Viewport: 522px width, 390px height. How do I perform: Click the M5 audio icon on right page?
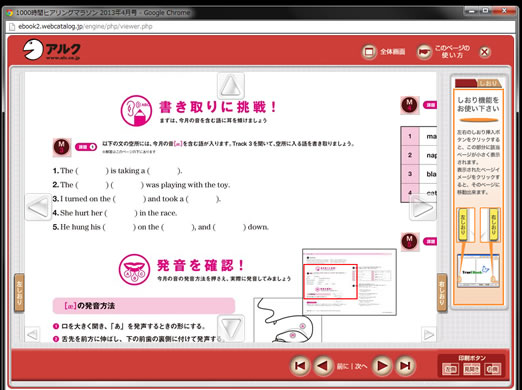coord(409,241)
